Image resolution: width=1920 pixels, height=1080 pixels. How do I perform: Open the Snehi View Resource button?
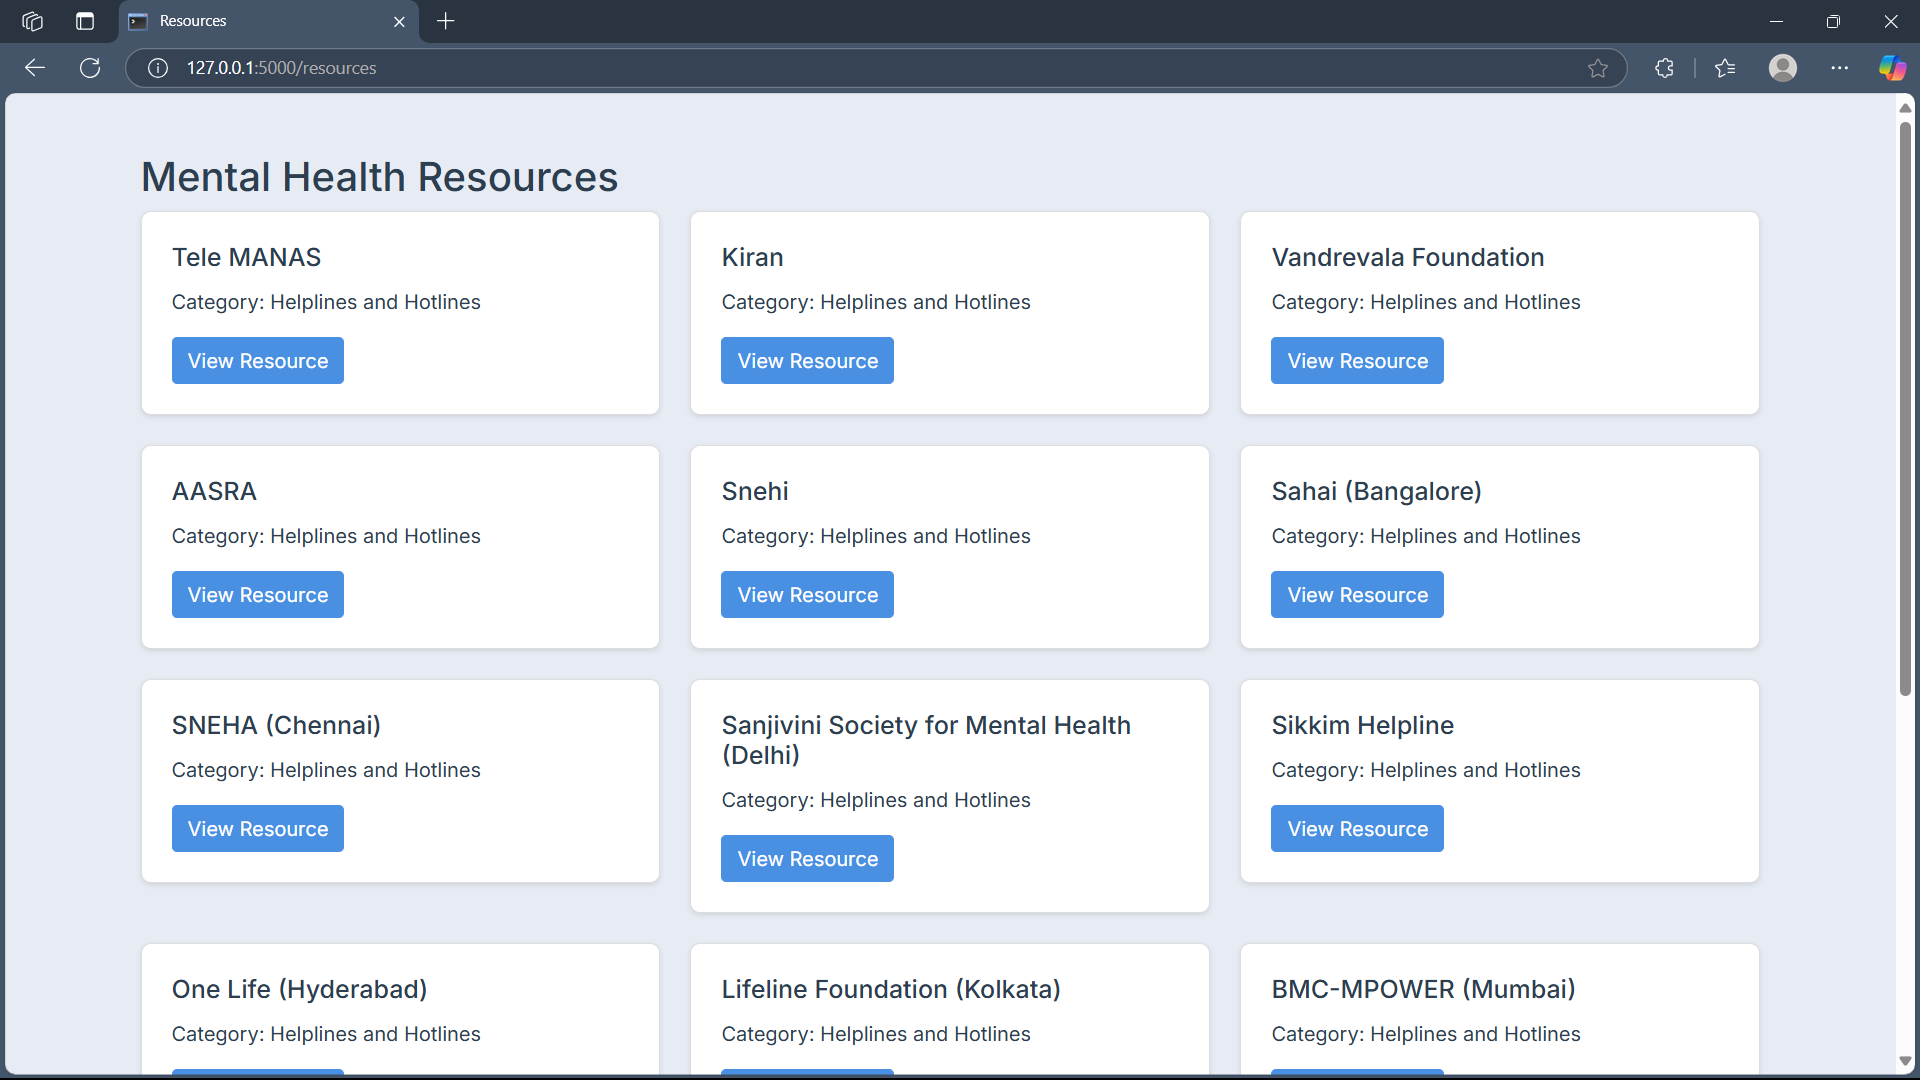(x=807, y=595)
